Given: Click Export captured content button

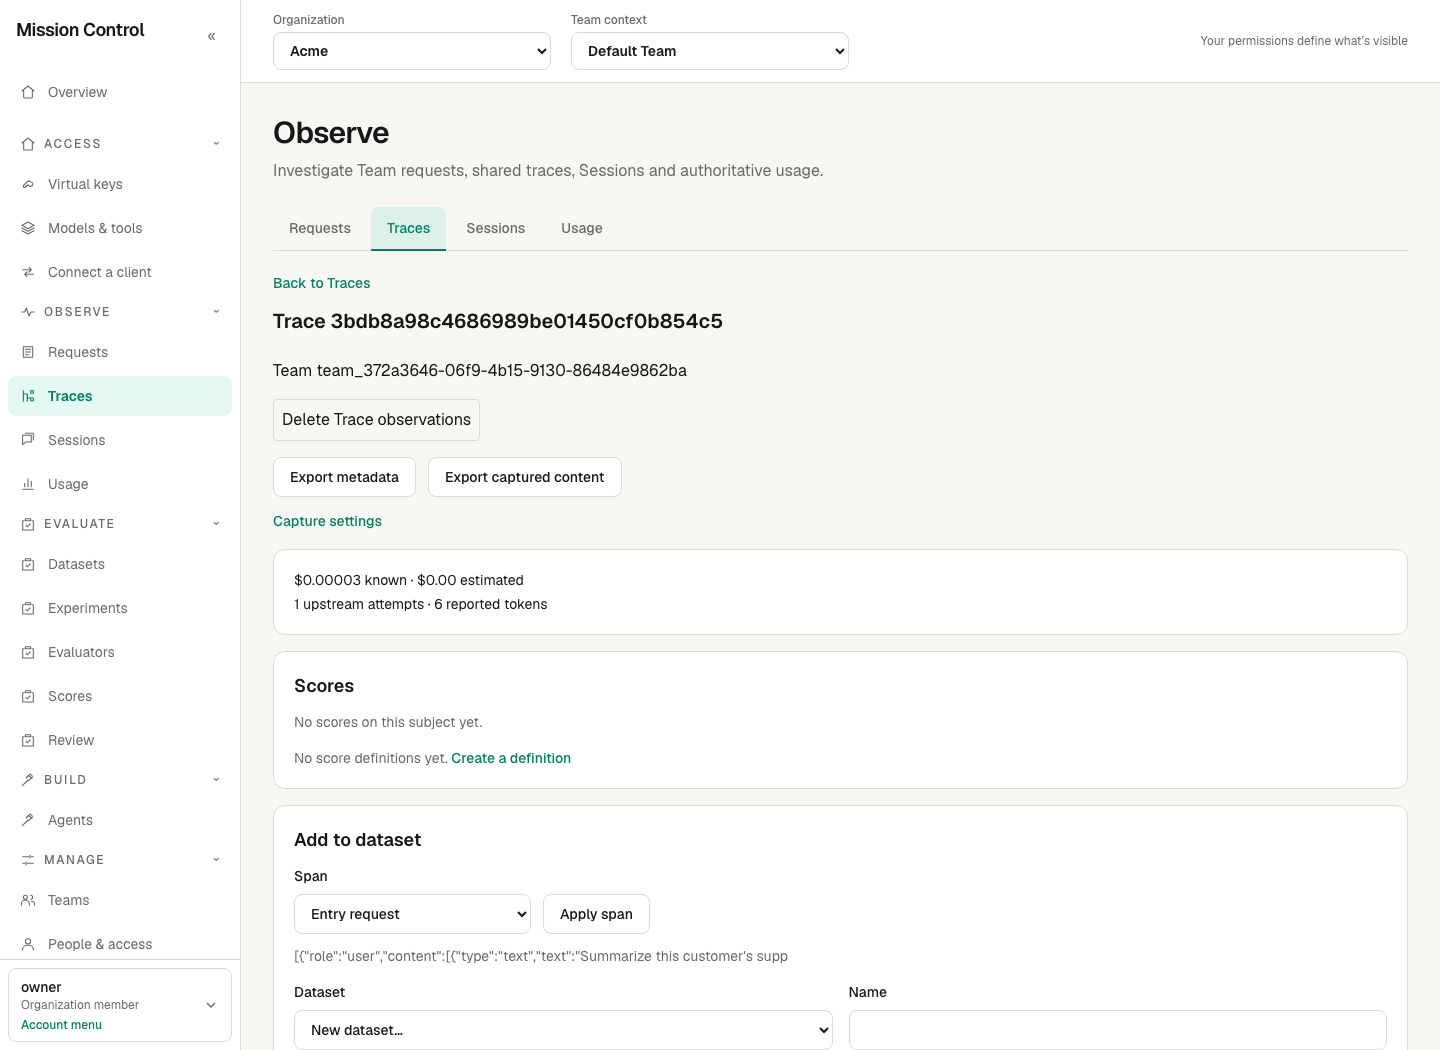Looking at the screenshot, I should (525, 477).
